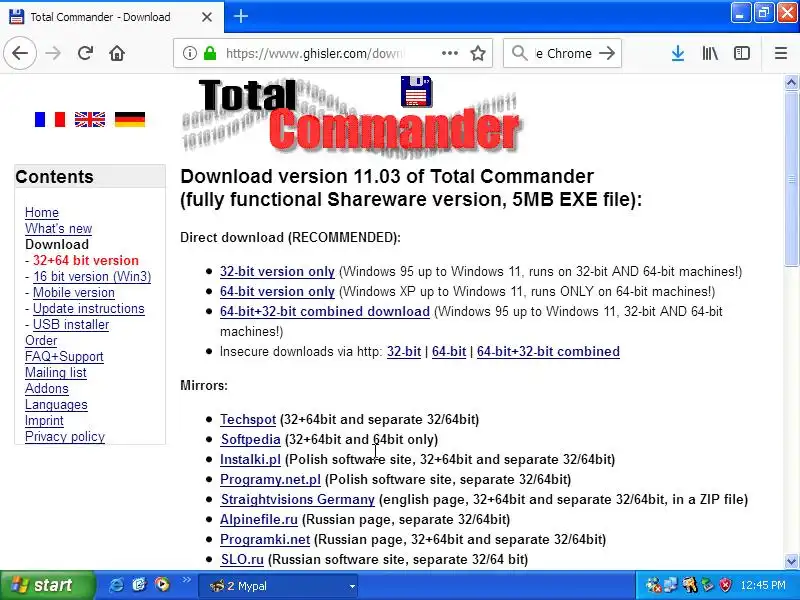Download the 64-bit version only
The width and height of the screenshot is (800, 600).
tap(277, 291)
